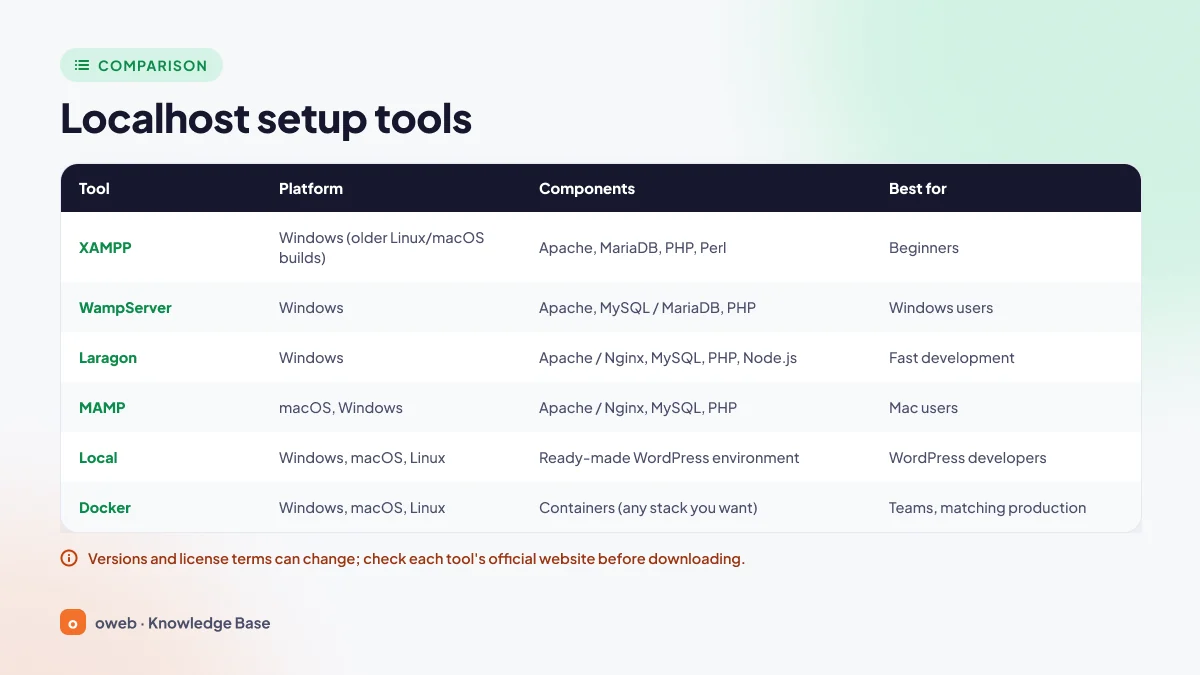Click the MAMP row's "Apache / Nginx, MySQL, PHP" cell

(638, 408)
